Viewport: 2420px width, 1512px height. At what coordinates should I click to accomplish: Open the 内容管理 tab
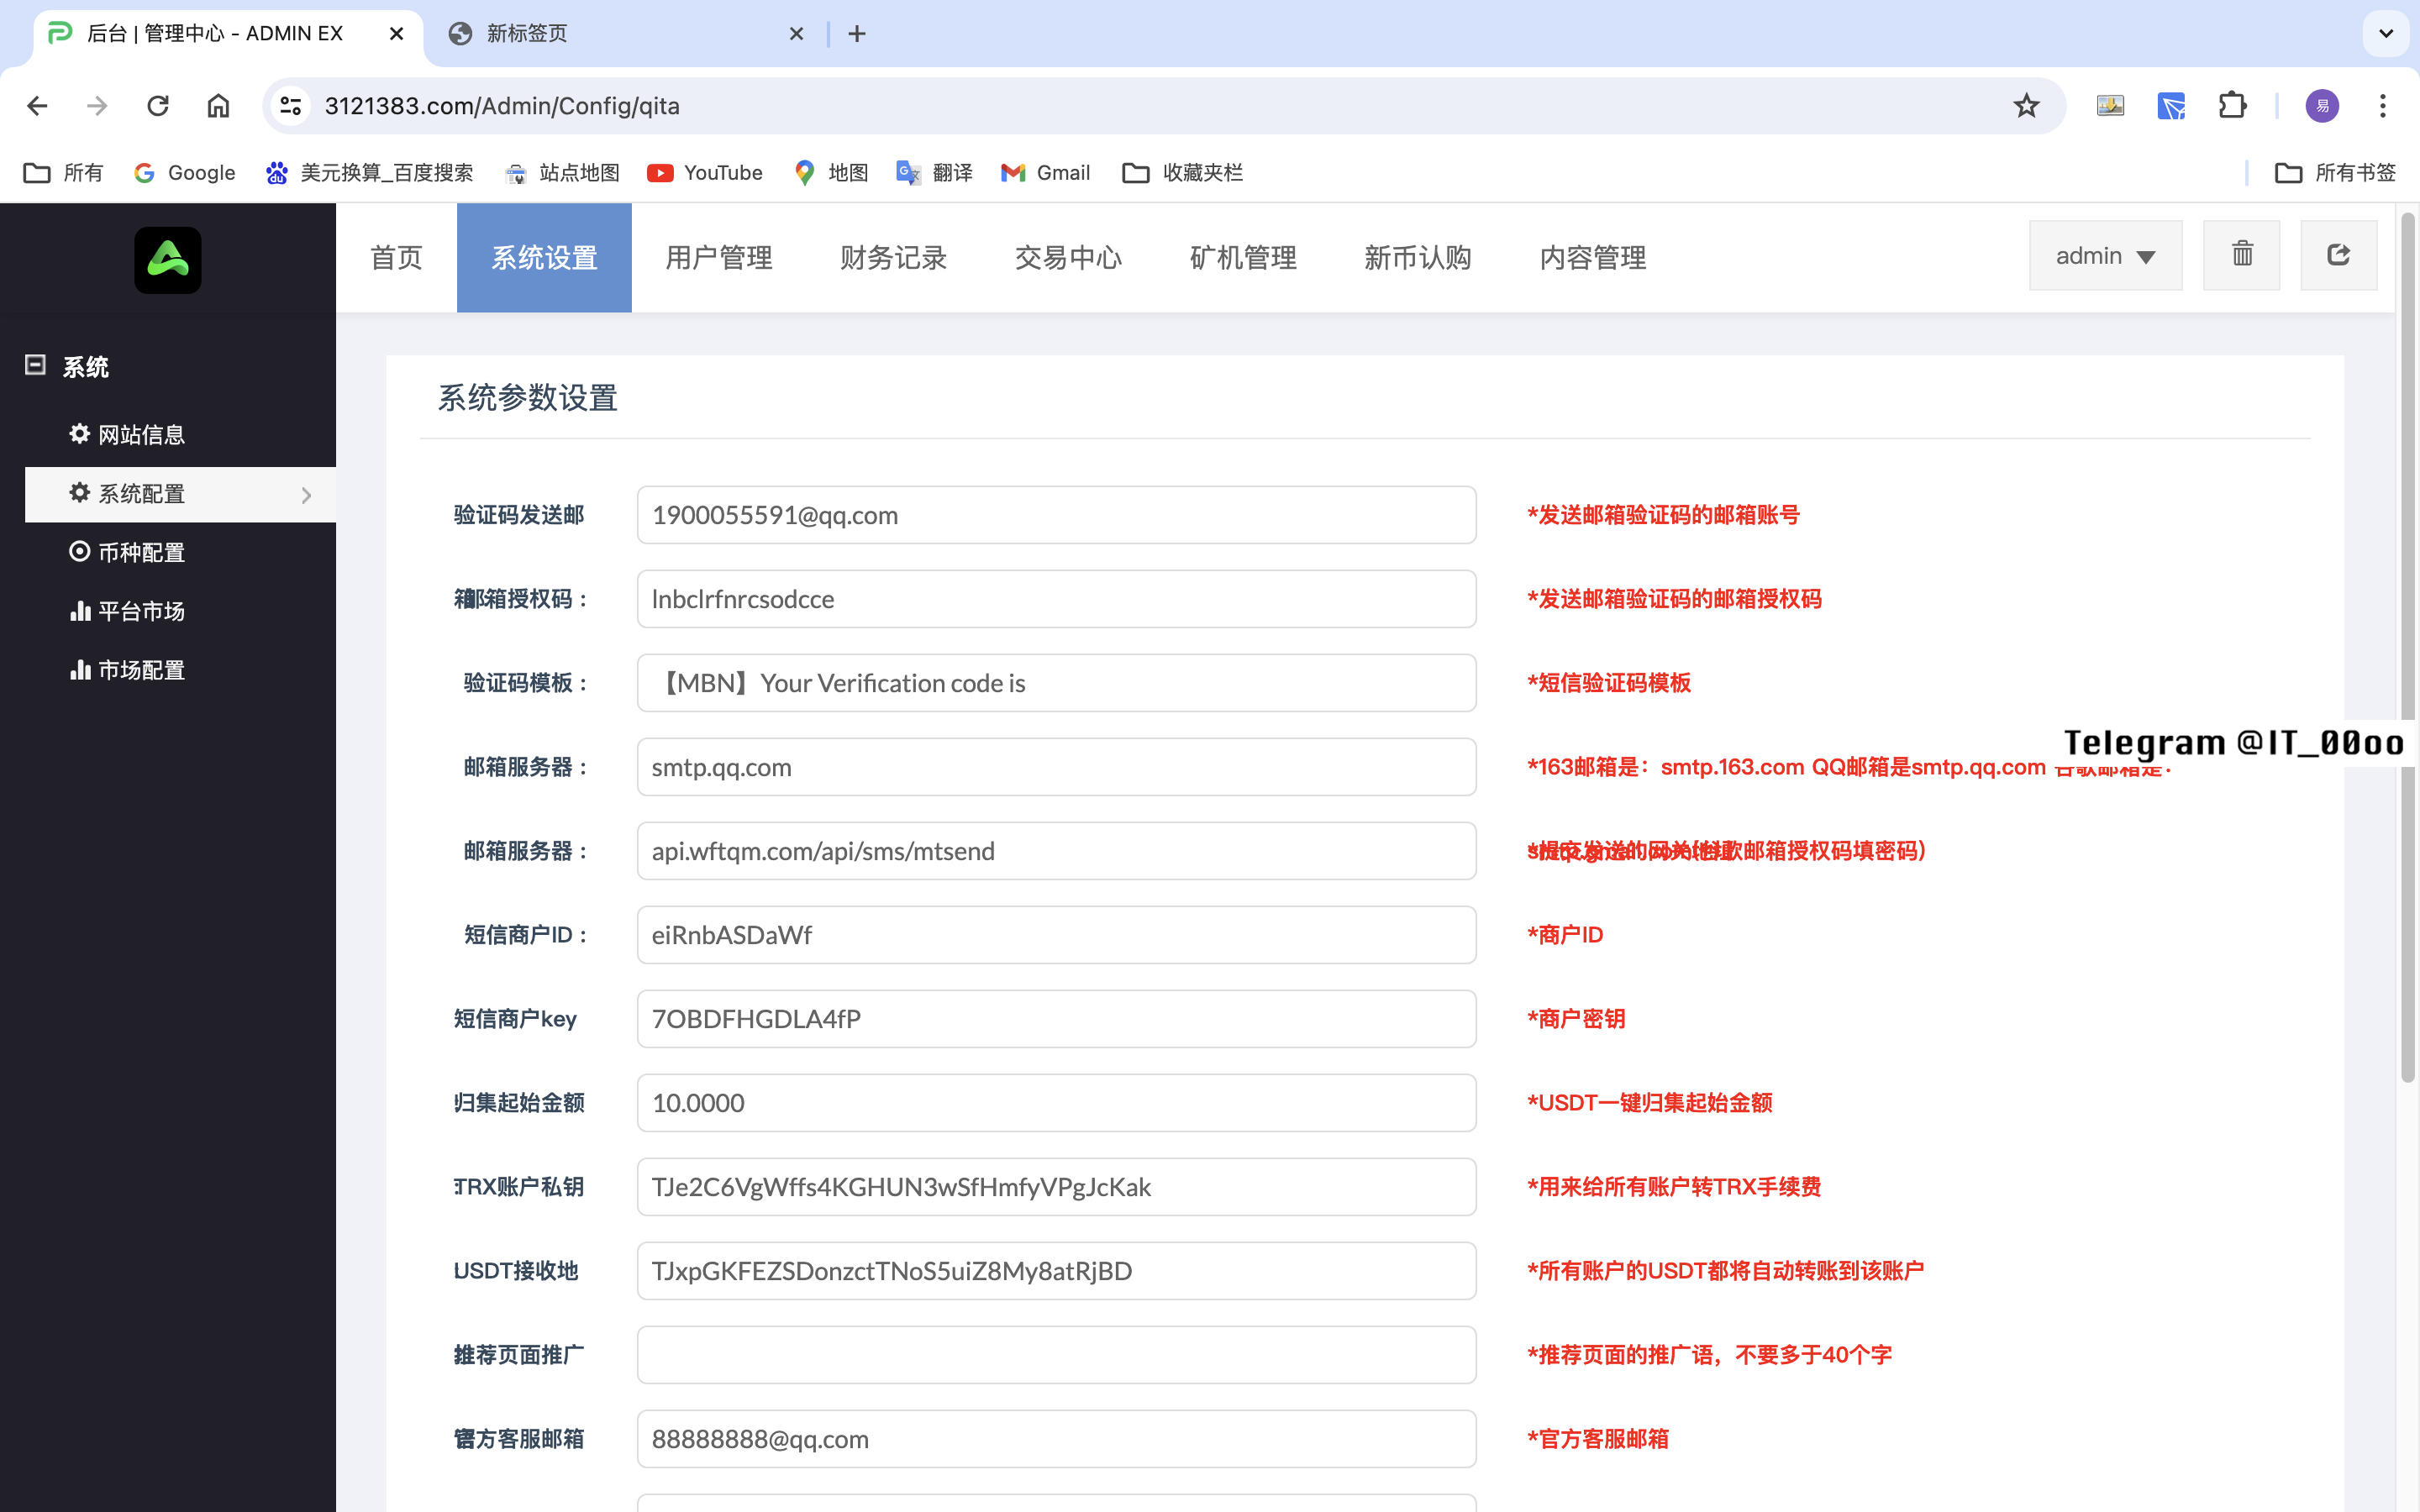1593,258
